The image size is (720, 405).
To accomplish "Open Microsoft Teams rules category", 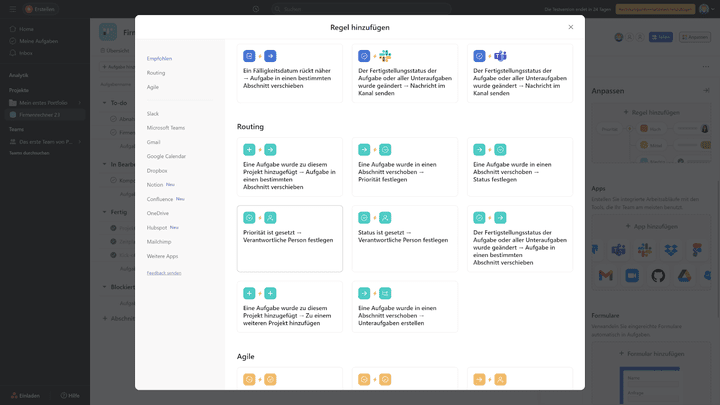I will (166, 128).
